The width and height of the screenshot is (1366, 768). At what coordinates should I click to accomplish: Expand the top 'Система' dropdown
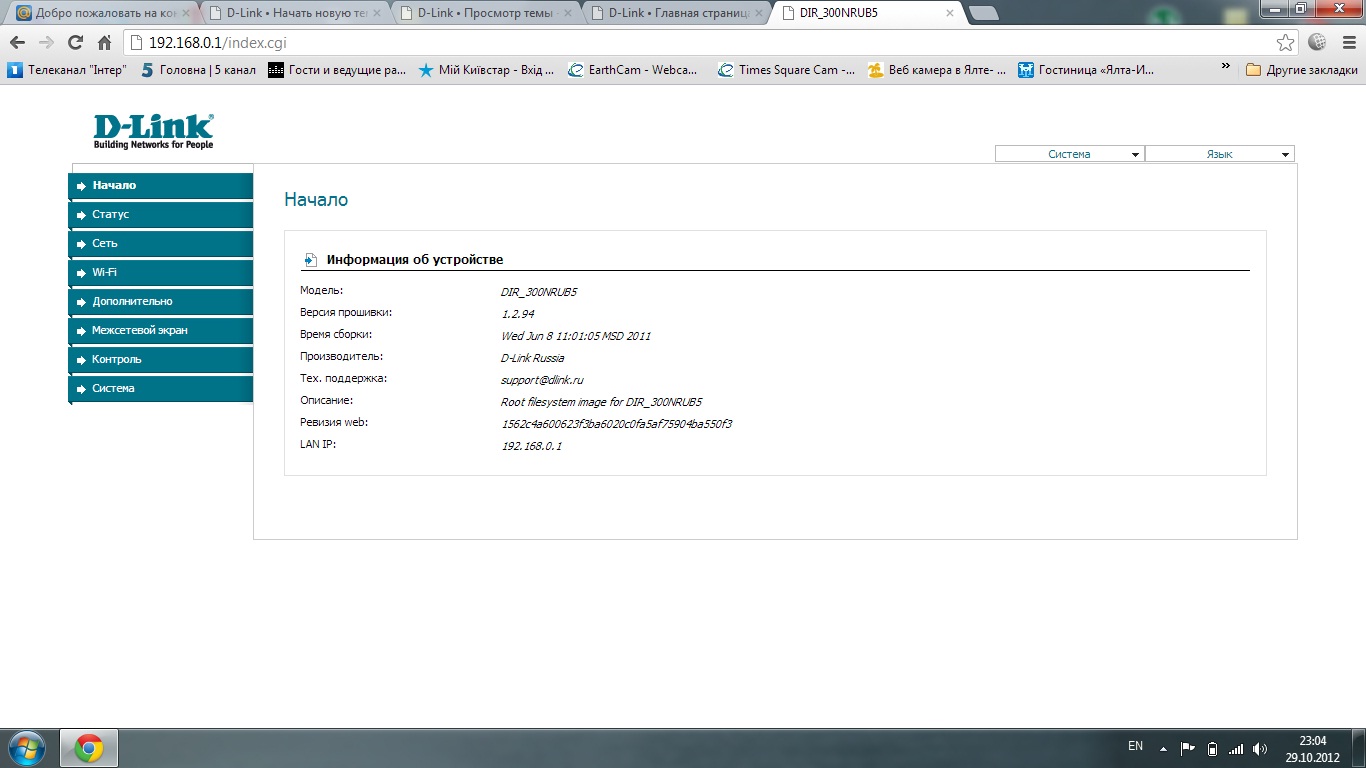point(1069,154)
